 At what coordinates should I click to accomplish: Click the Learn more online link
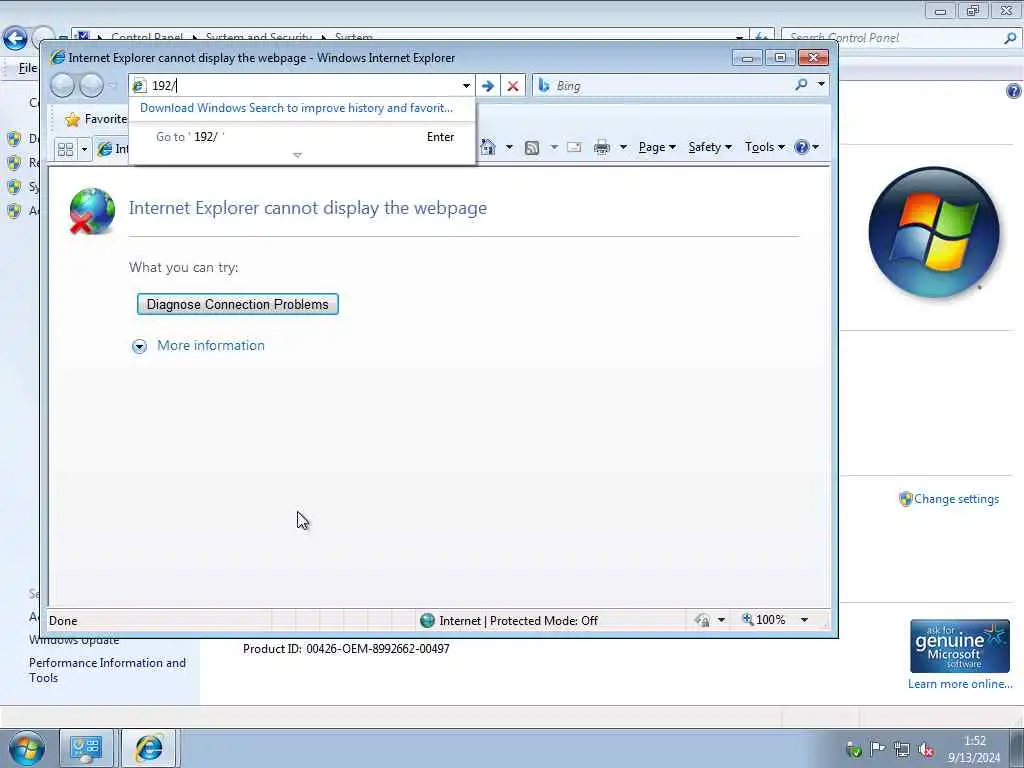coord(960,684)
